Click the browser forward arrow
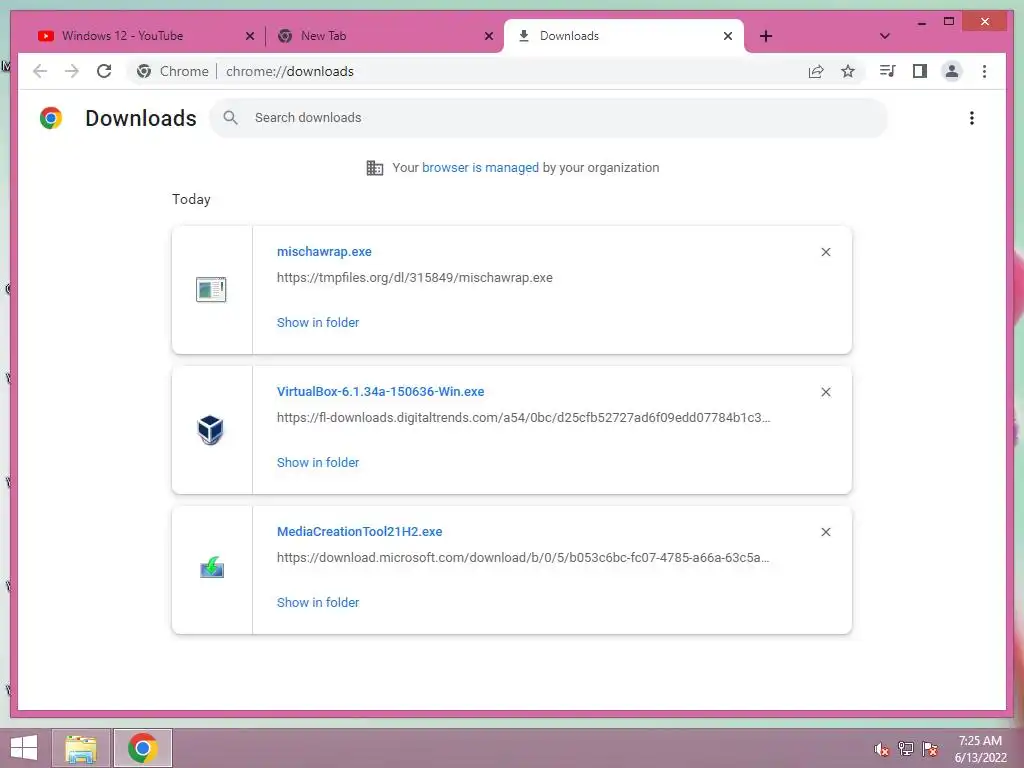This screenshot has height=768, width=1024. (72, 71)
